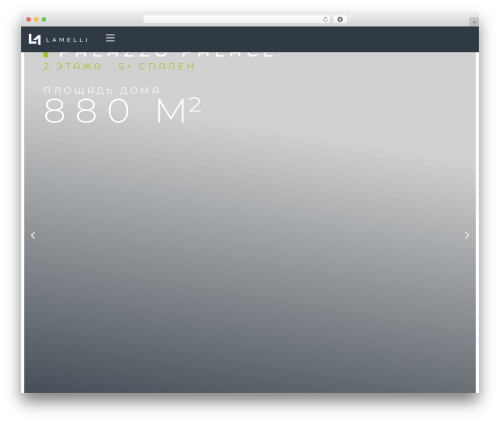Viewport: 500px width, 423px height.
Task: Open the hamburger menu in header
Action: coord(110,38)
